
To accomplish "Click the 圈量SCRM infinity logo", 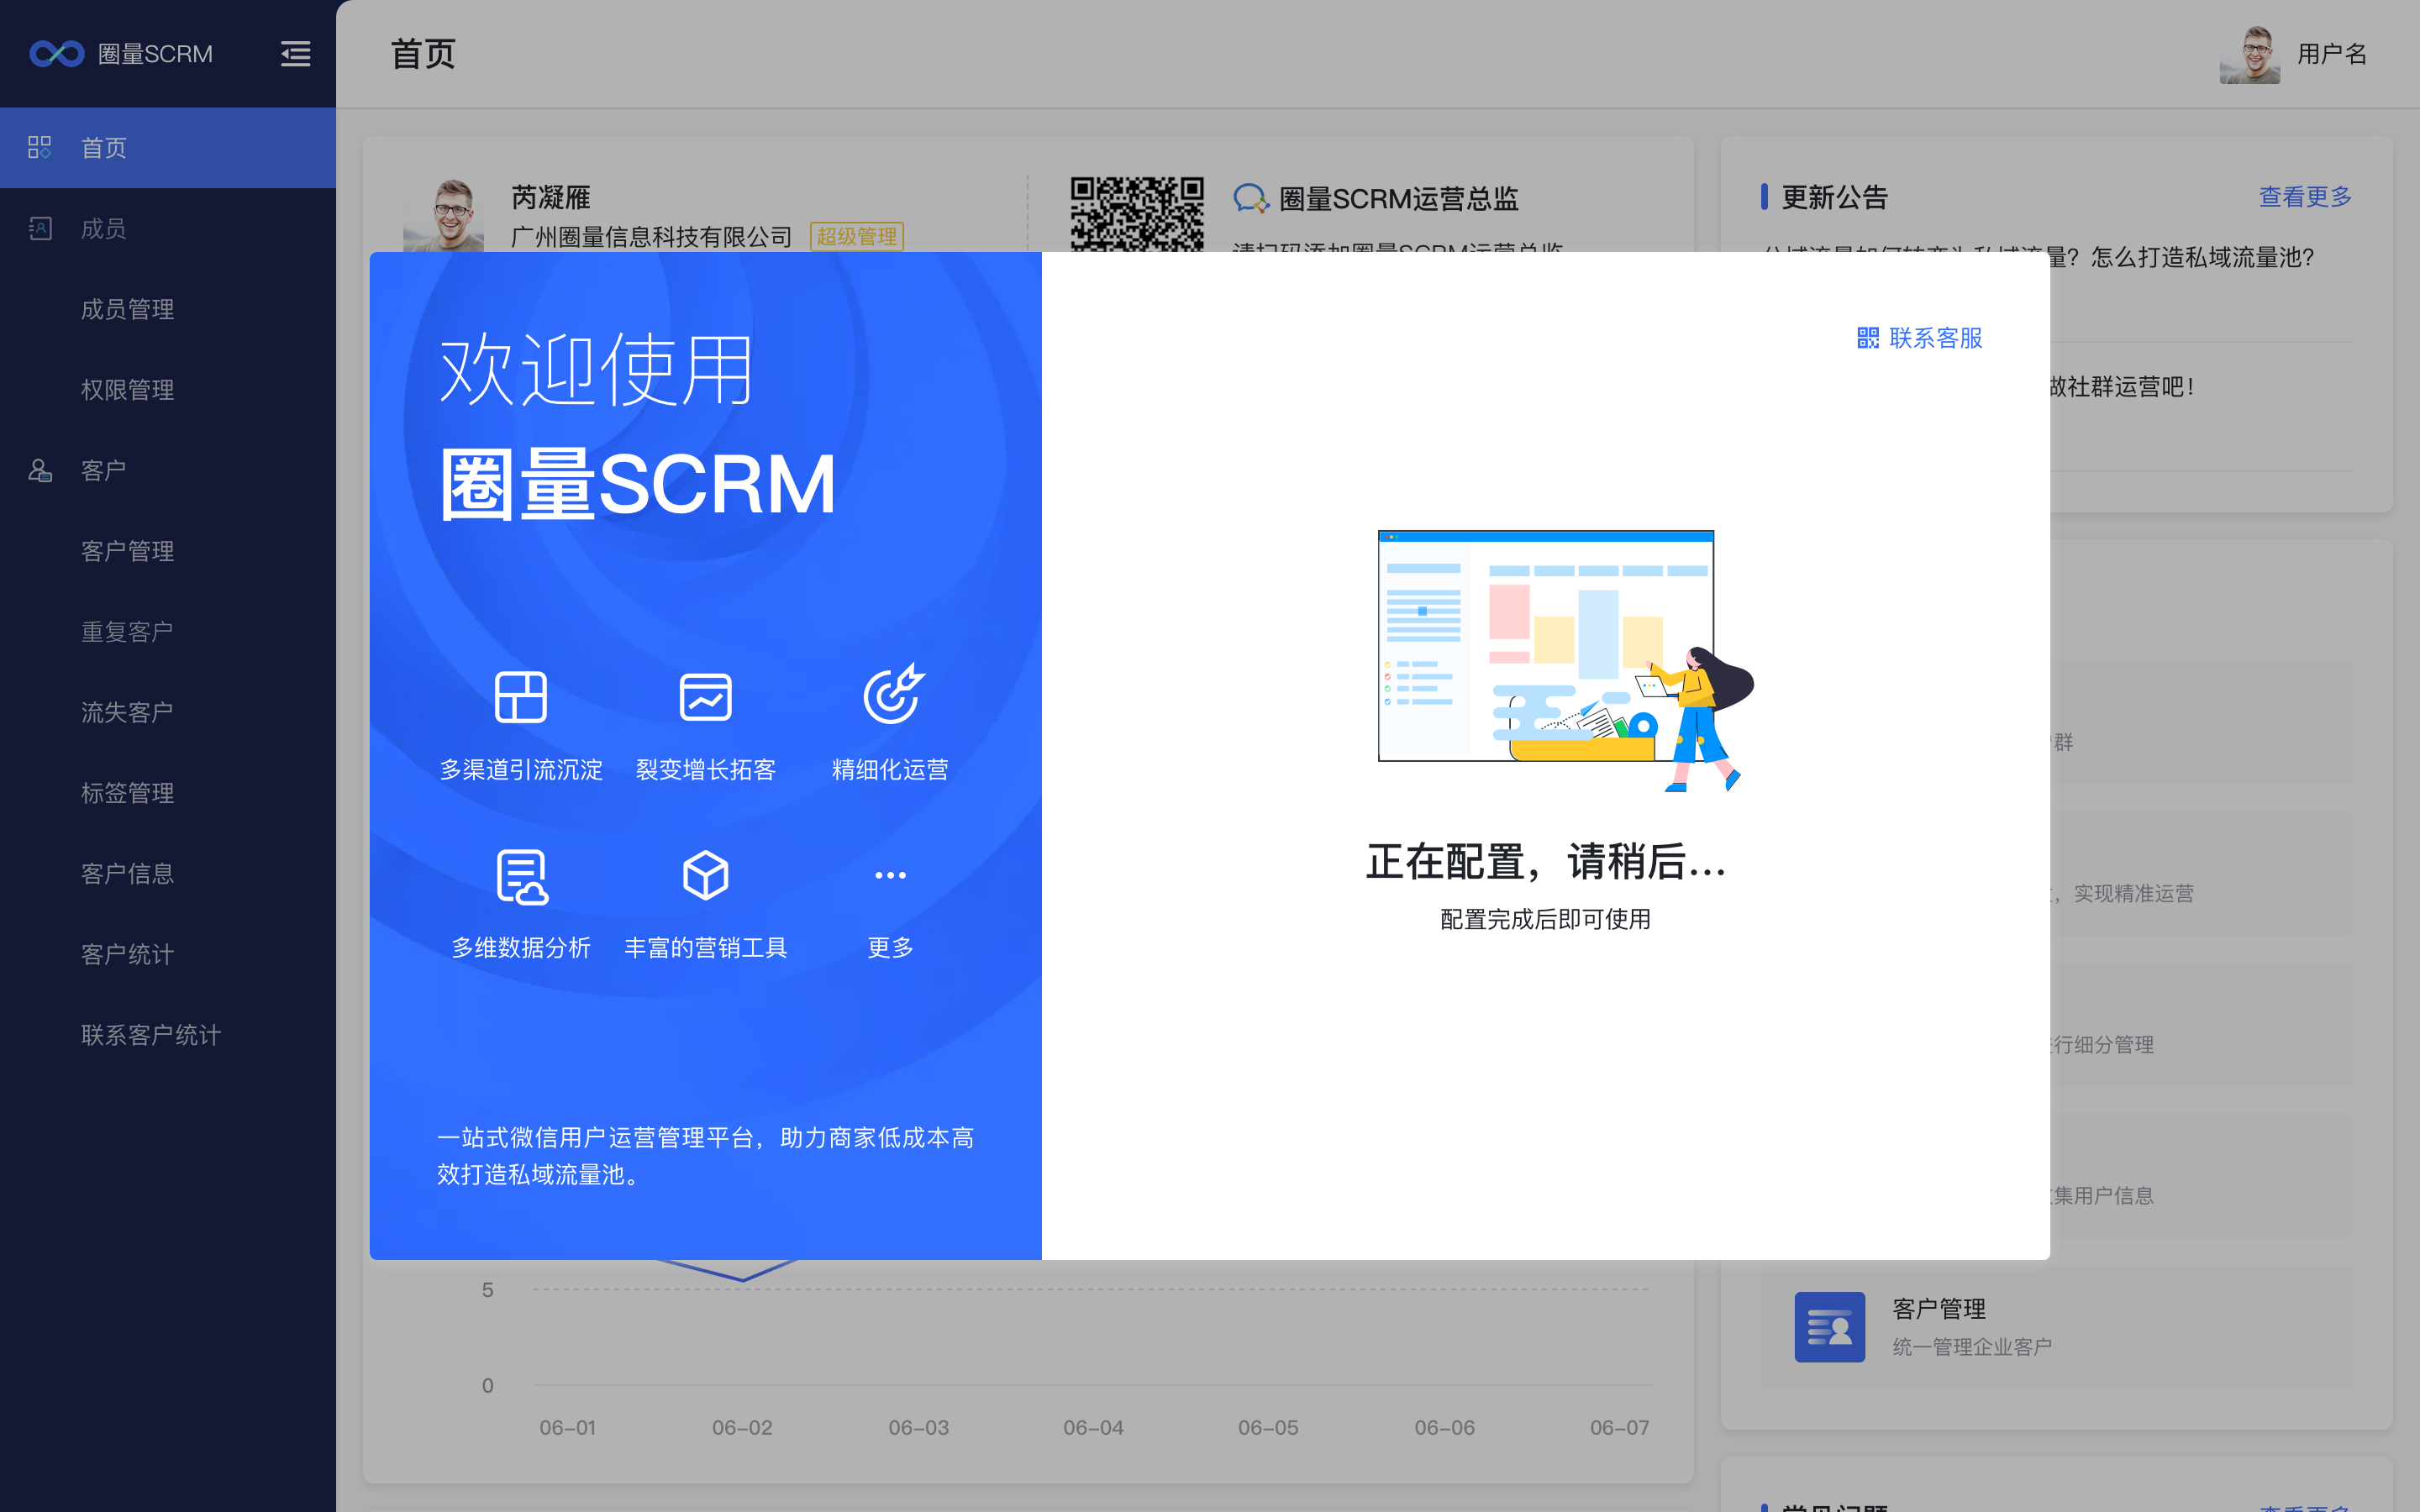I will pos(57,54).
